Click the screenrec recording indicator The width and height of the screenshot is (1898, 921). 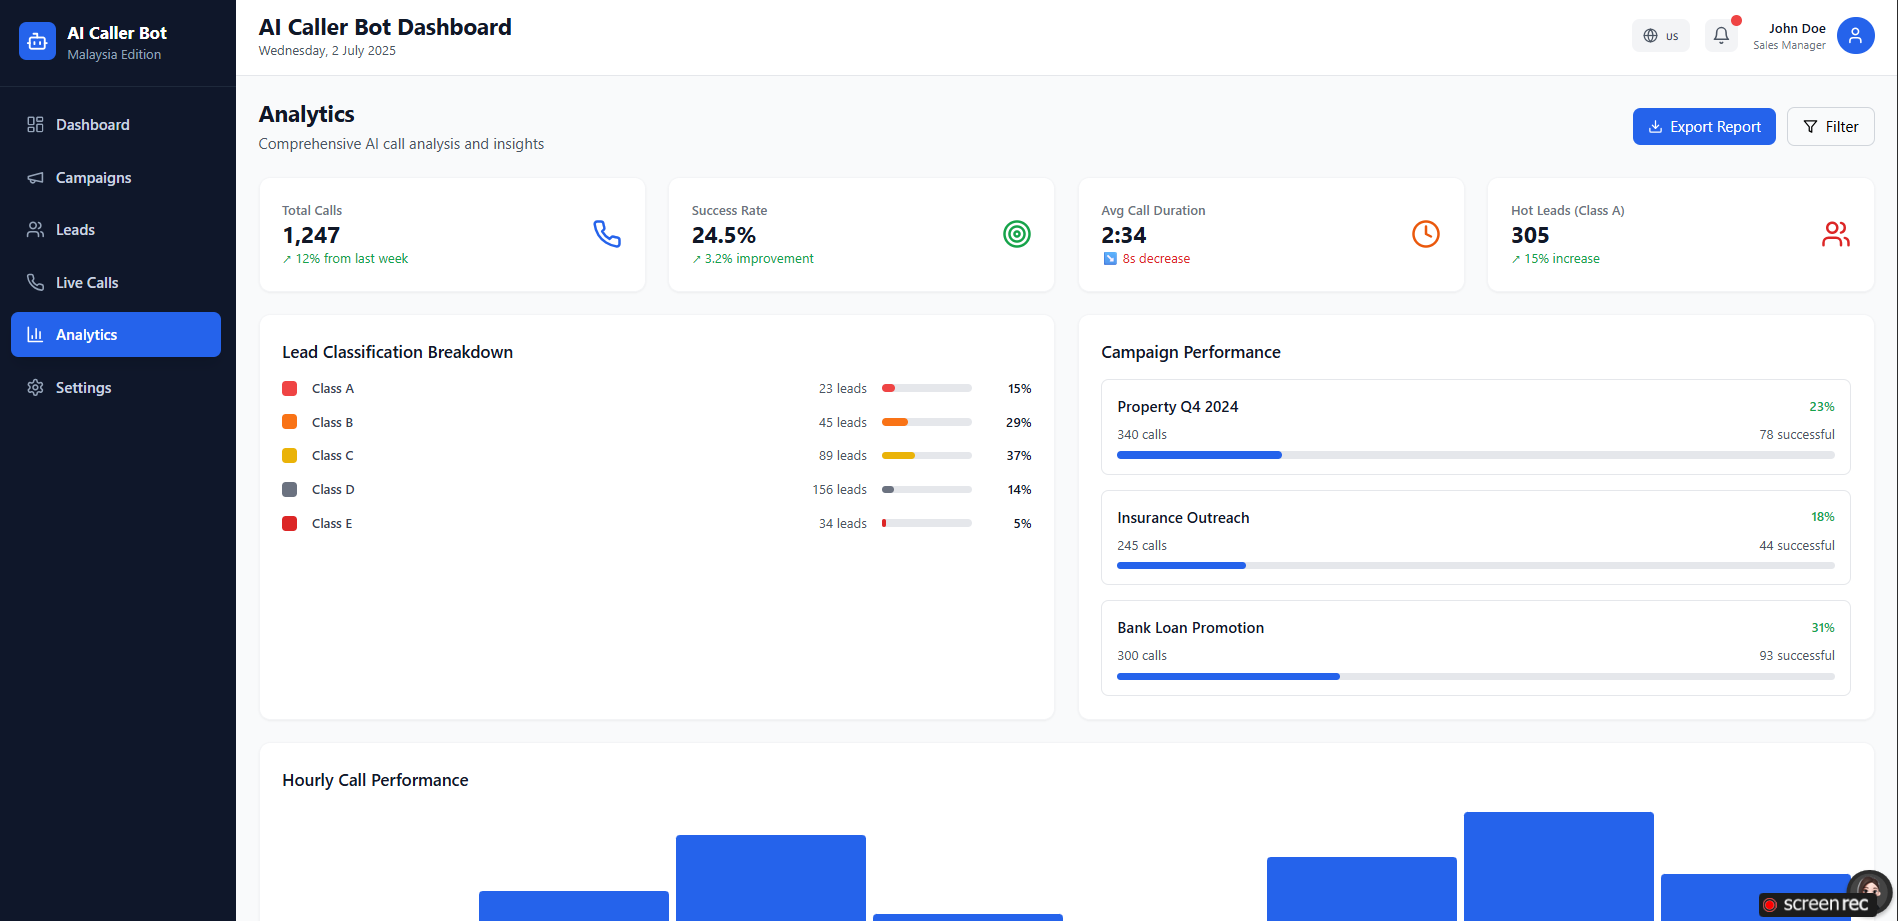pos(1816,904)
